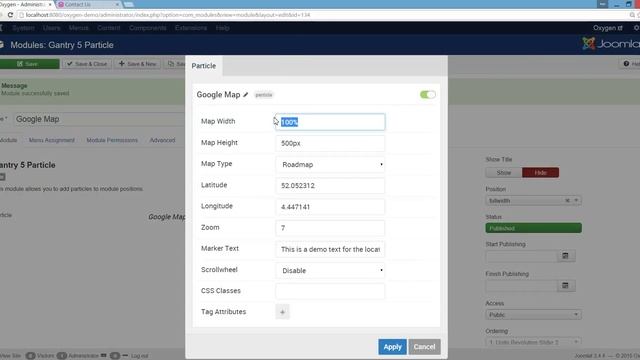Screen dimensions: 640x360
Task: Click the Zoom input field
Action: click(330, 228)
